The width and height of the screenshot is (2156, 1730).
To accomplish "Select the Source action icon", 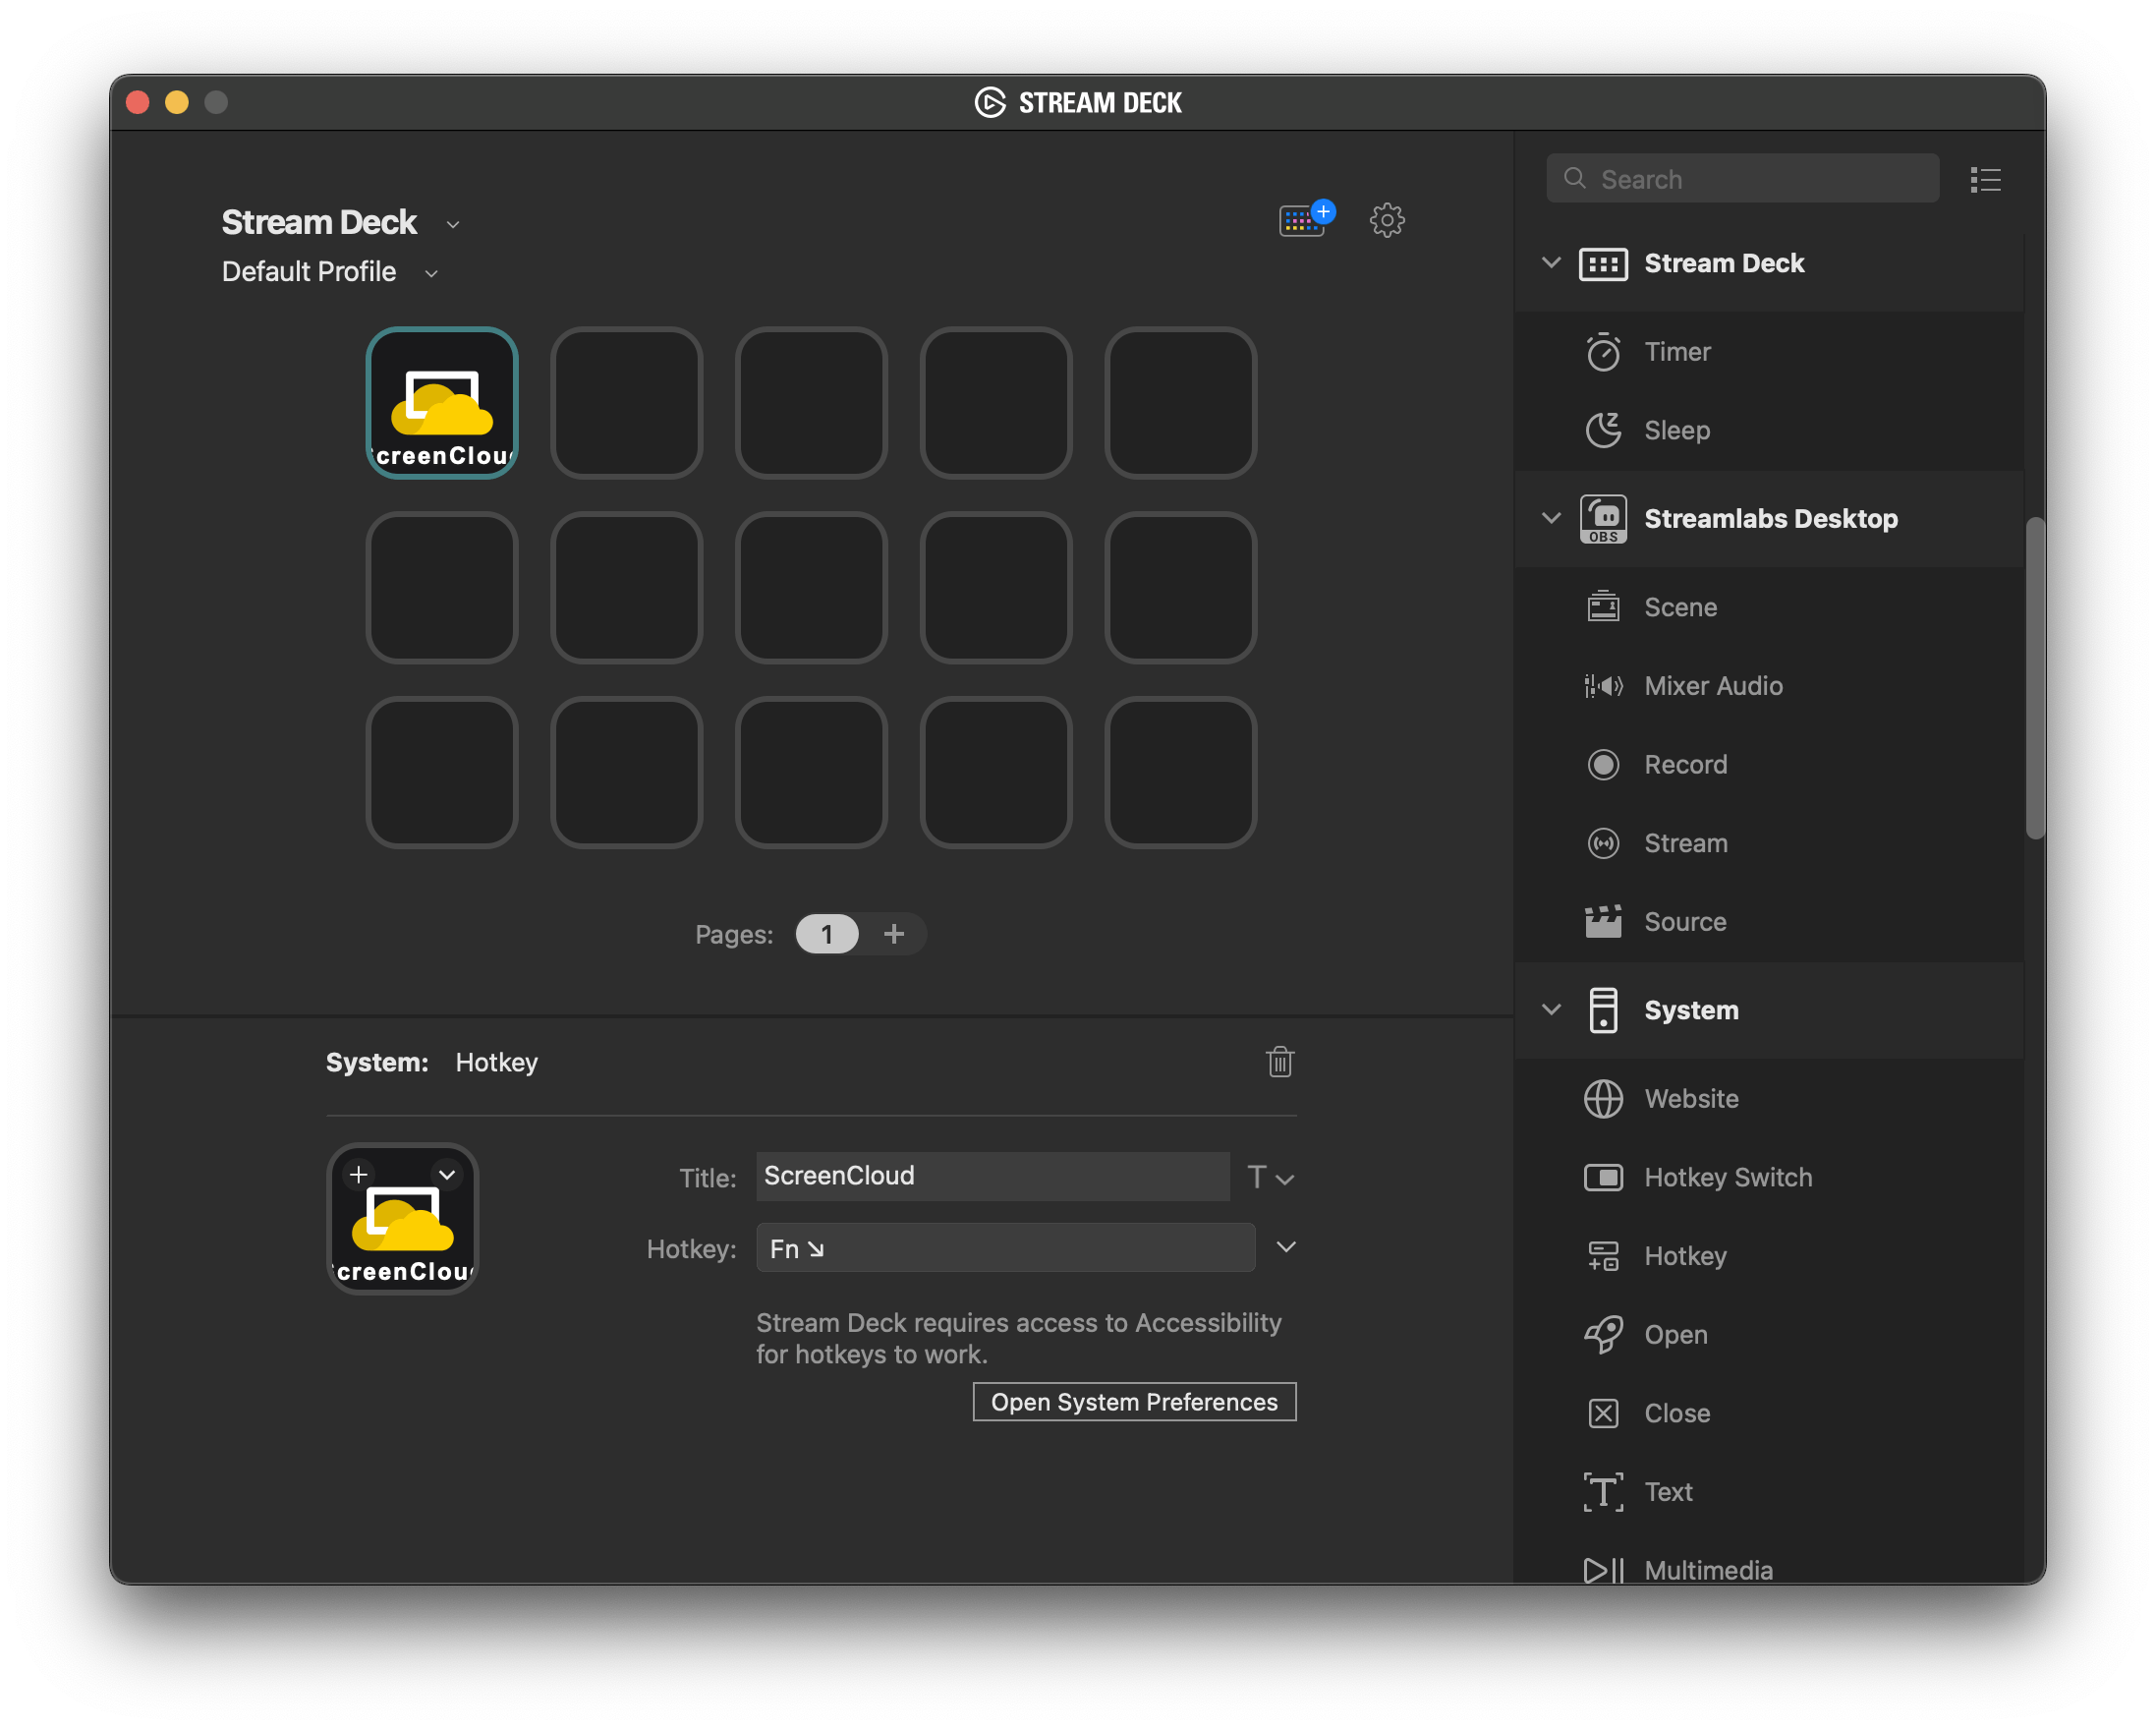I will [x=1603, y=922].
